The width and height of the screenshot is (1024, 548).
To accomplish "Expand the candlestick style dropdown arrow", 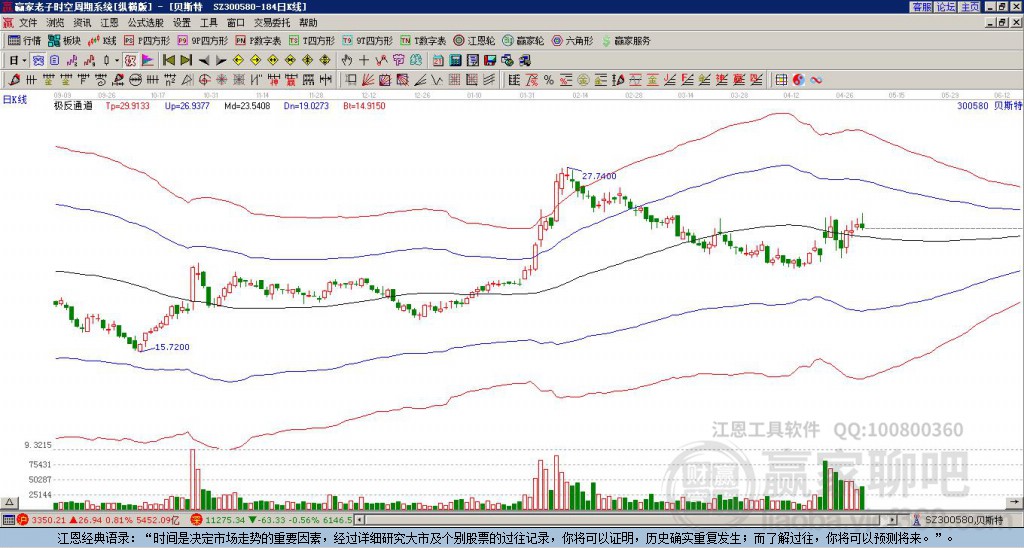I will pyautogui.click(x=117, y=60).
